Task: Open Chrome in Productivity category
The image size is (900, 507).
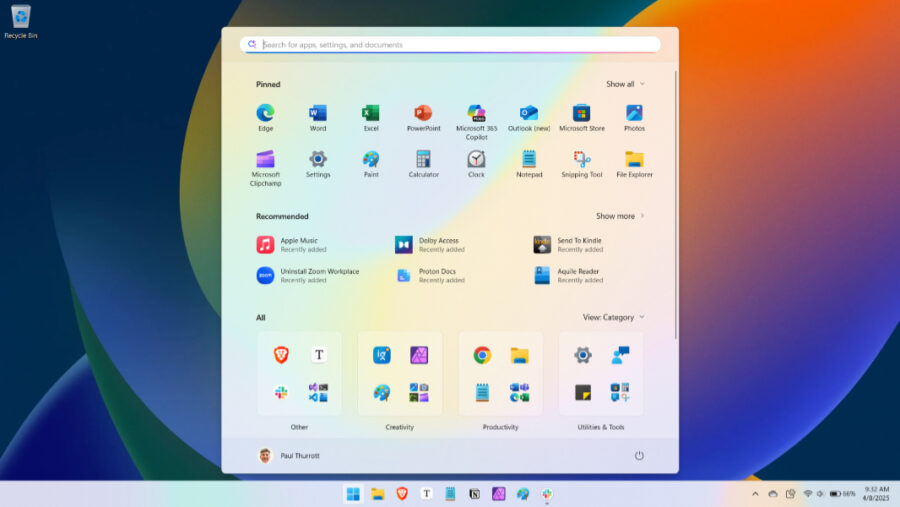Action: [x=482, y=355]
